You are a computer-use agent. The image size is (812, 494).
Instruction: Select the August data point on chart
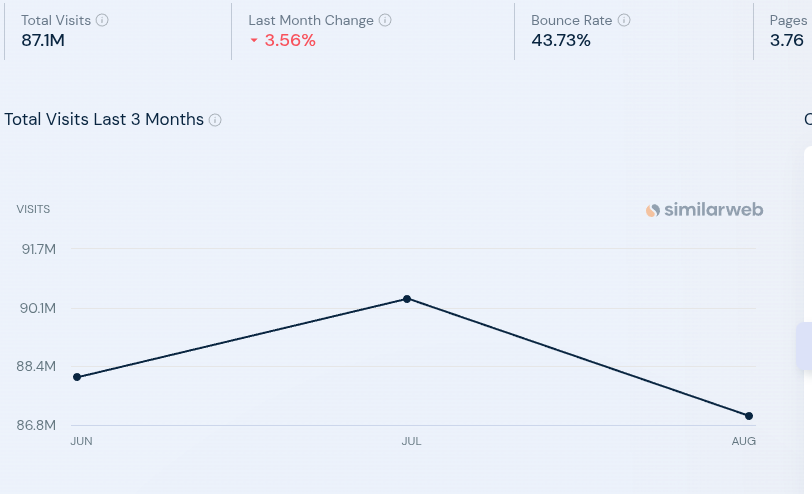pyautogui.click(x=749, y=416)
